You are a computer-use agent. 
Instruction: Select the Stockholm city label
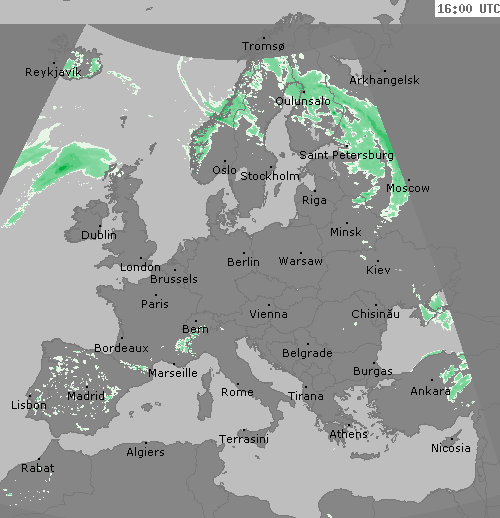point(270,176)
